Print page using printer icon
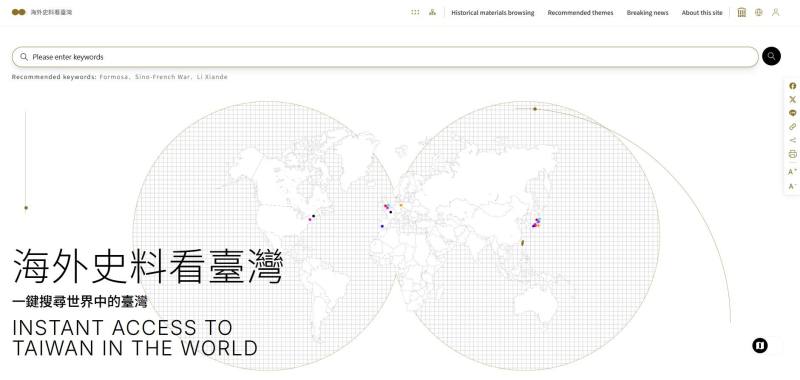Image resolution: width=800 pixels, height=380 pixels. tap(792, 154)
